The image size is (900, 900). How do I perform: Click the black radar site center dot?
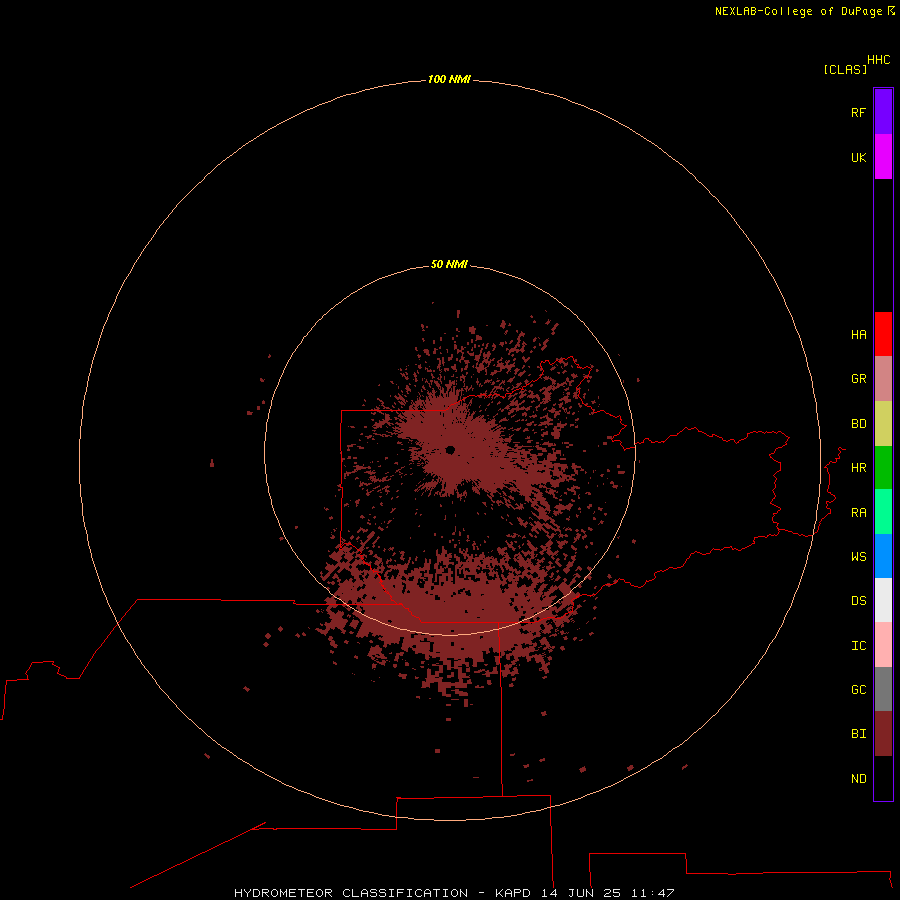coord(450,450)
